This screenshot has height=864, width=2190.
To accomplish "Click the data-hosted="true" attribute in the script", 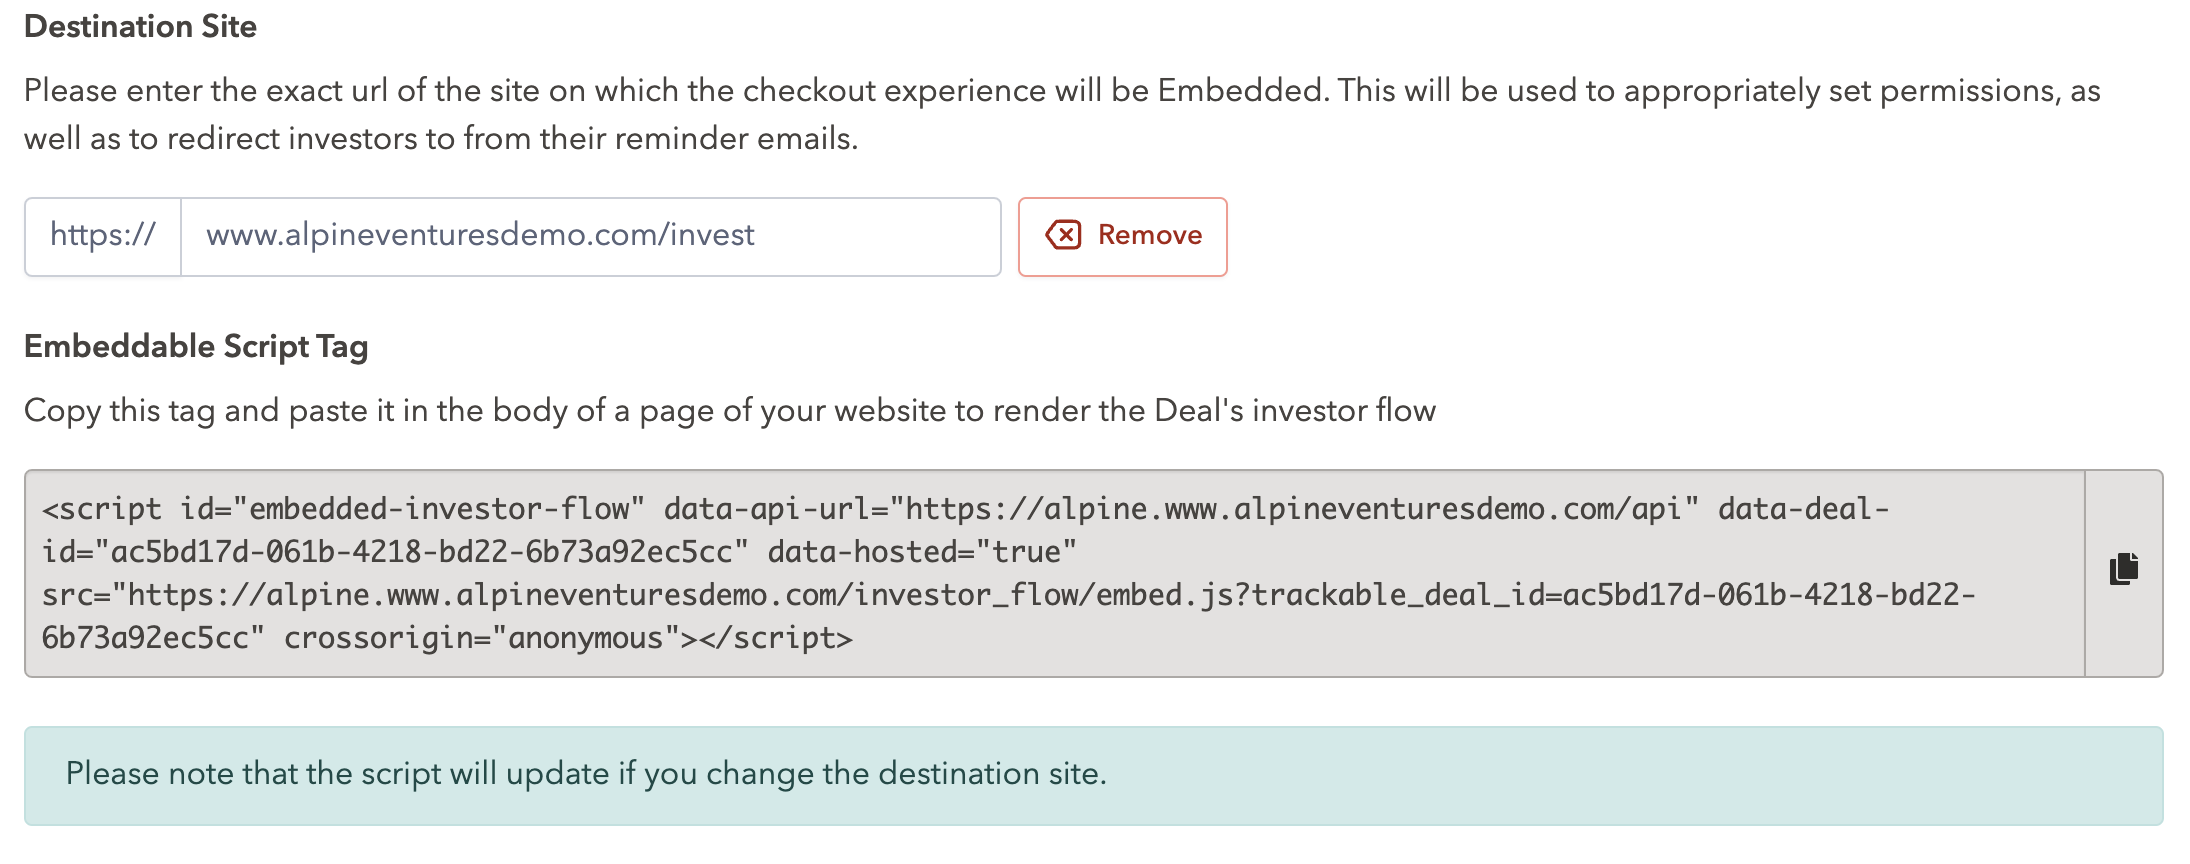I will [x=921, y=552].
